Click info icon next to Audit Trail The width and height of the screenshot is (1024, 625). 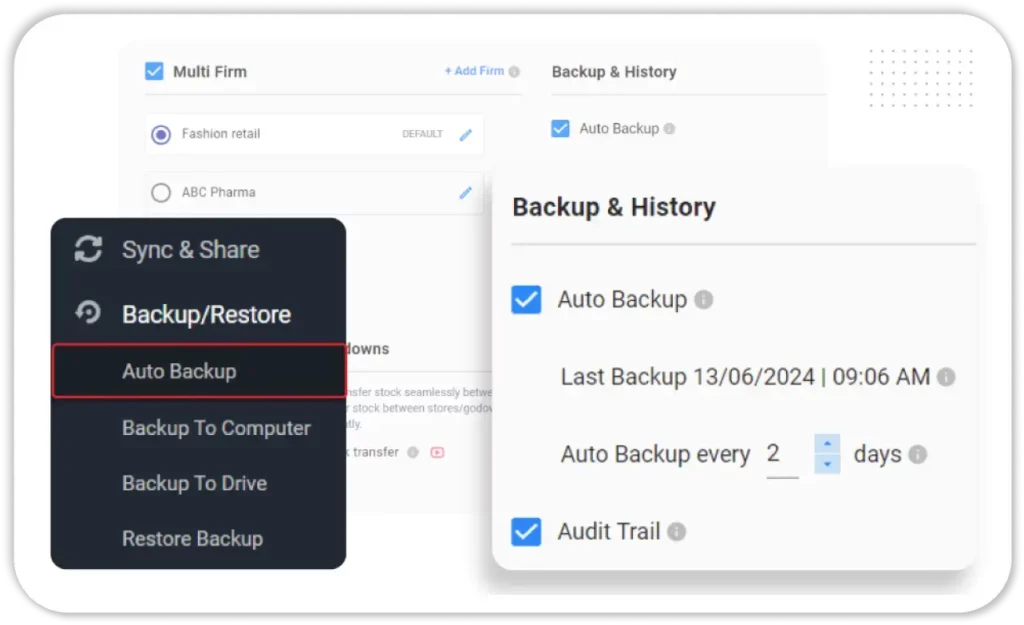tap(677, 532)
